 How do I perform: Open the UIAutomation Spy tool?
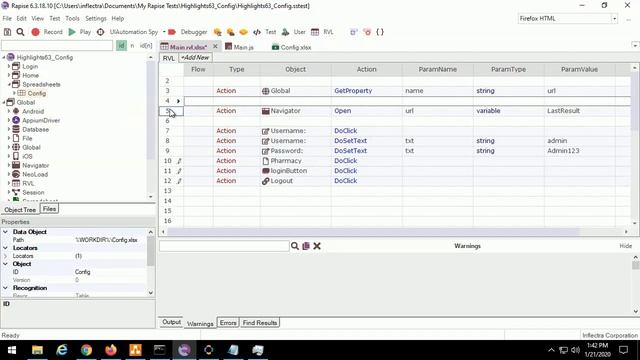coord(127,32)
